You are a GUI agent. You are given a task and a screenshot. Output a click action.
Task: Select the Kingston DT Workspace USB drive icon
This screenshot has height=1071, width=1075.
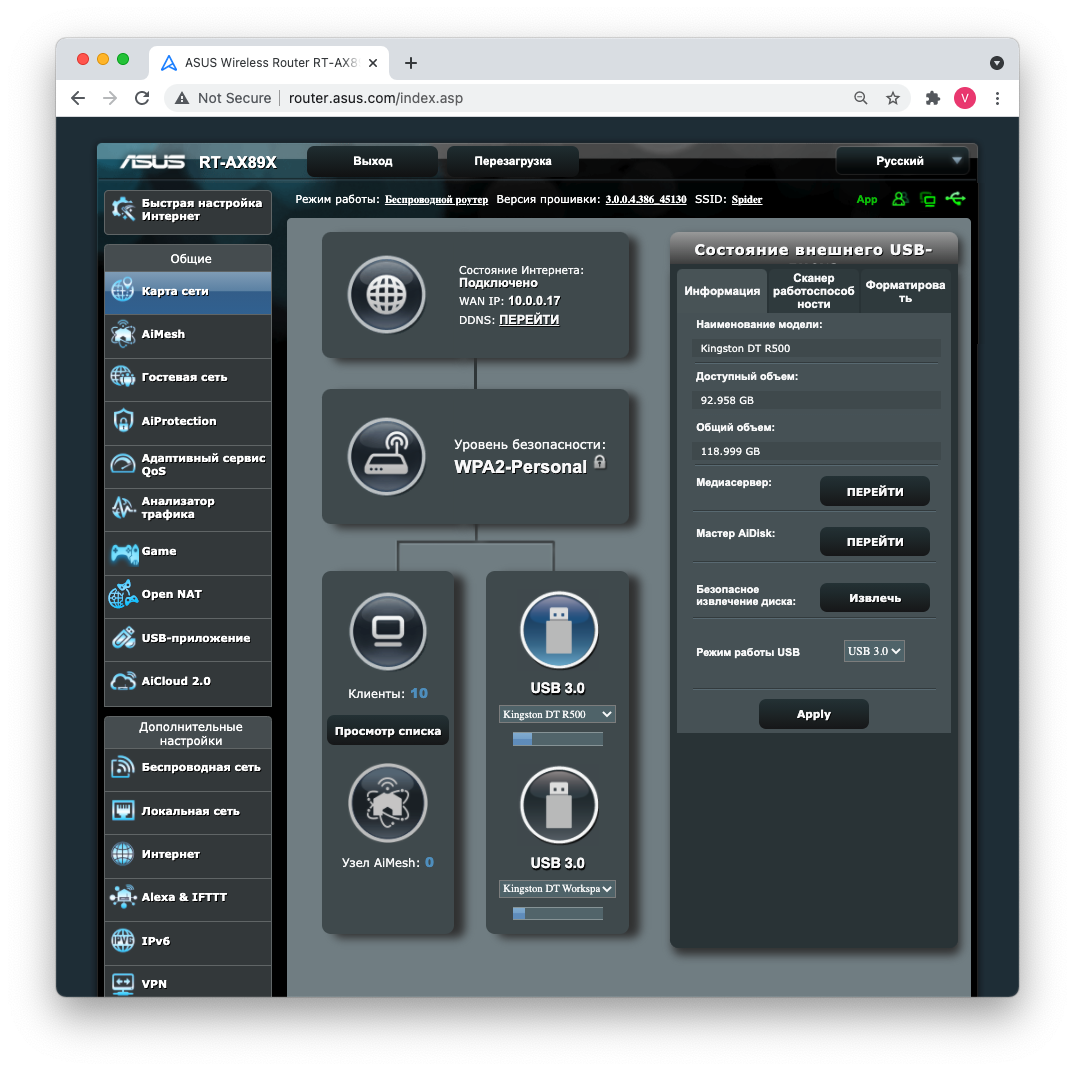click(x=559, y=805)
